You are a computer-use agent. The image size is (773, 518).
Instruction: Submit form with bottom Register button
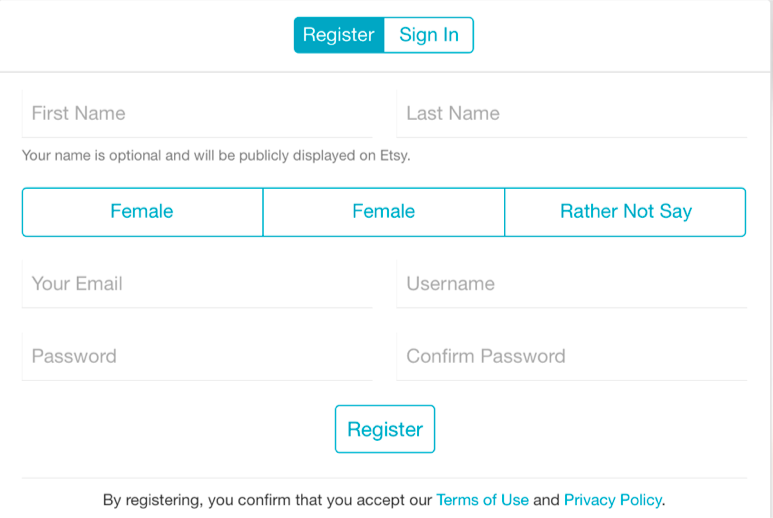[x=385, y=429]
